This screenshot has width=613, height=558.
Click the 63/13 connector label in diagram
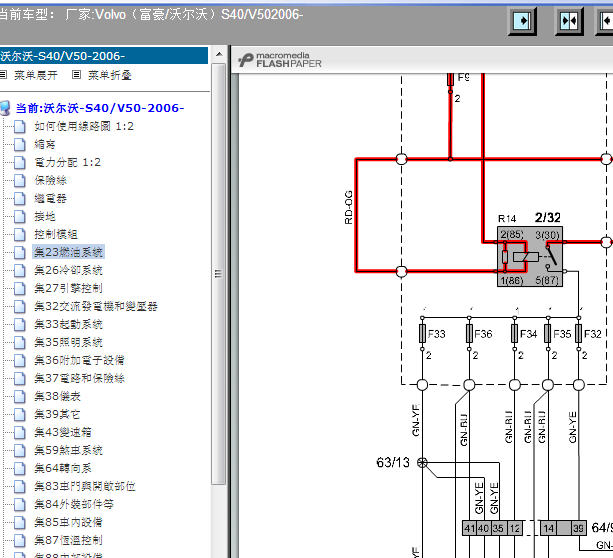[393, 463]
